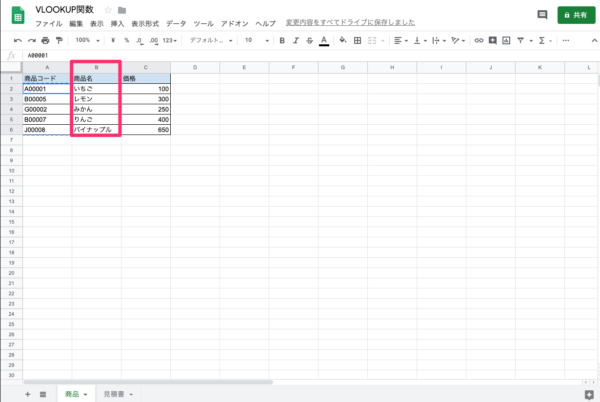Print the spreadsheet with printer icon

click(45, 41)
